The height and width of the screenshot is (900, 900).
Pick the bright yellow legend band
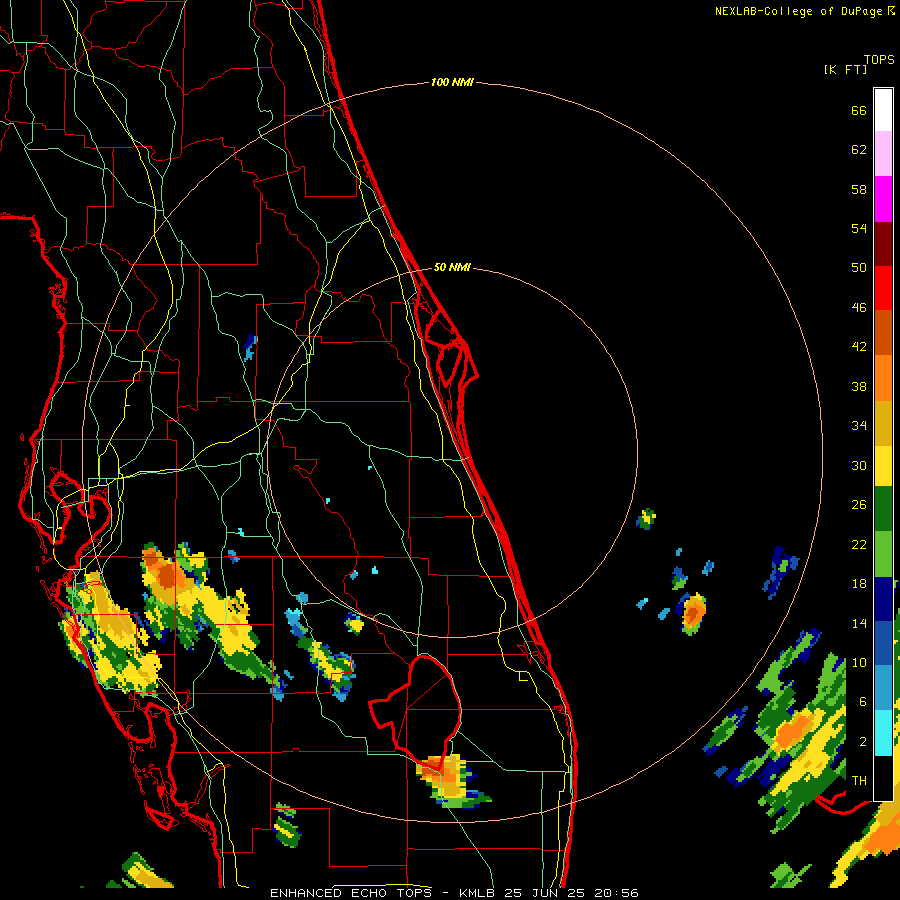tap(883, 466)
